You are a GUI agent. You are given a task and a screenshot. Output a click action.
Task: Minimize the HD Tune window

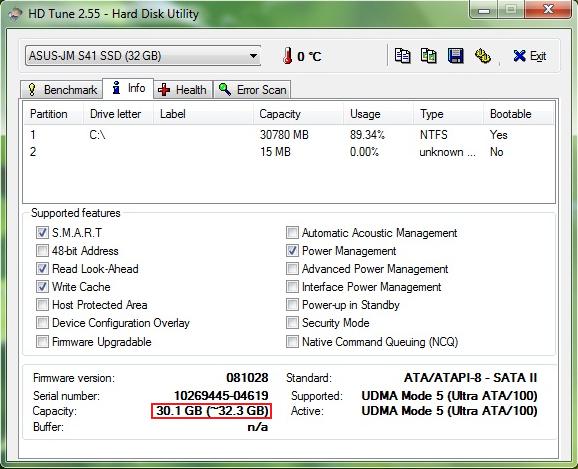pos(484,10)
